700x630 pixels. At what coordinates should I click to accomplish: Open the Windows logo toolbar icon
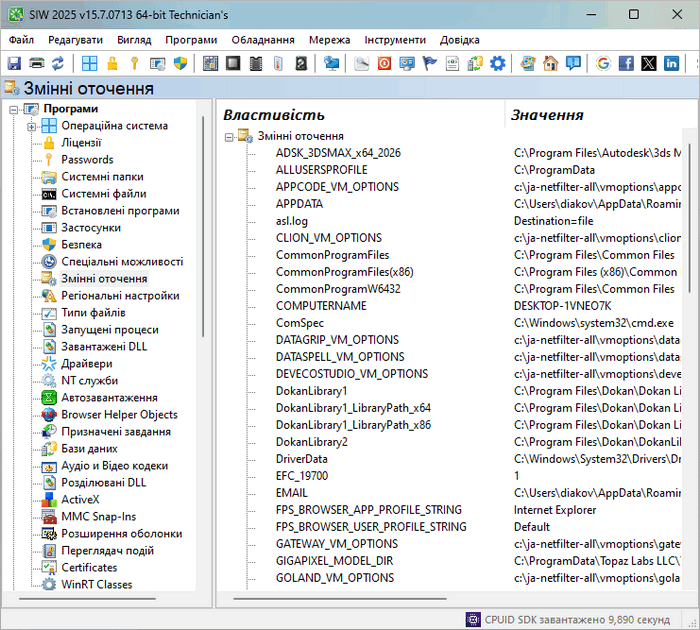tap(90, 63)
